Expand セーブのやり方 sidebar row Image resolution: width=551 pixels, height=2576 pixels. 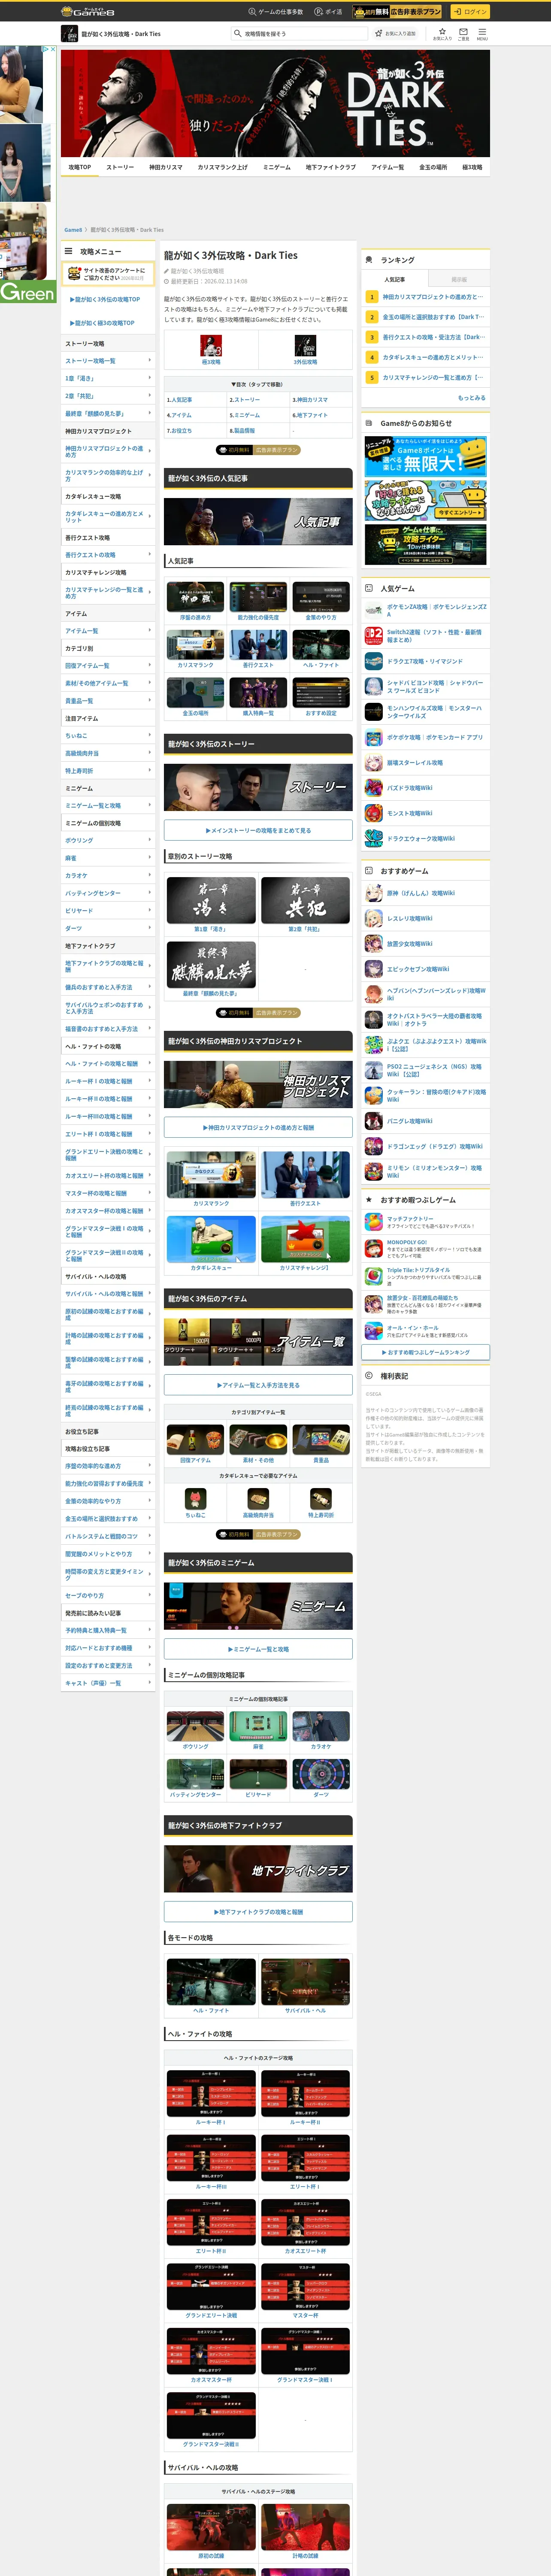pyautogui.click(x=108, y=1595)
